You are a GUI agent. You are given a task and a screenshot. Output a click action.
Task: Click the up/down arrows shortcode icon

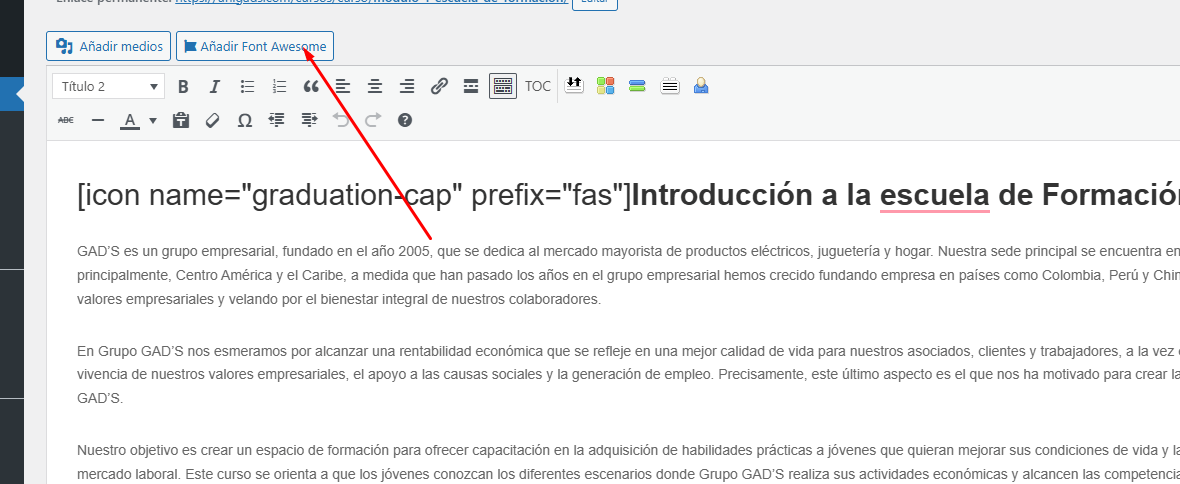pyautogui.click(x=574, y=86)
